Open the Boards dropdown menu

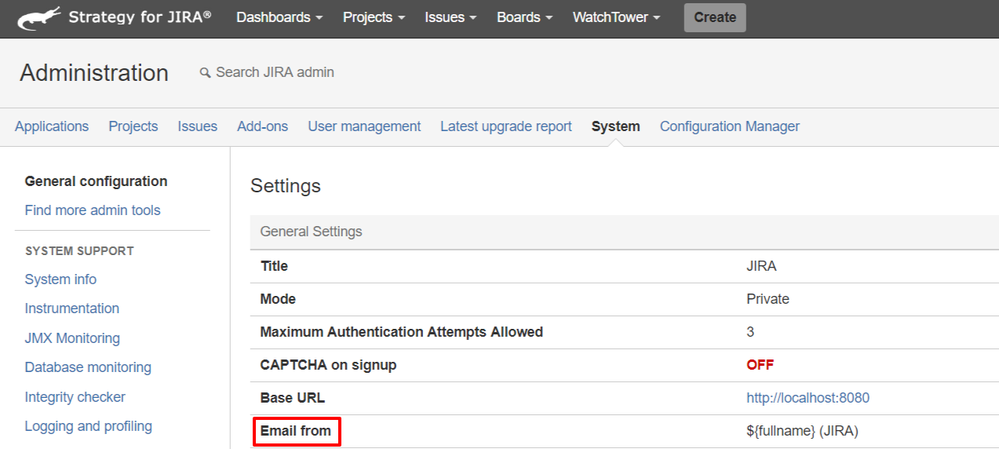pos(524,18)
